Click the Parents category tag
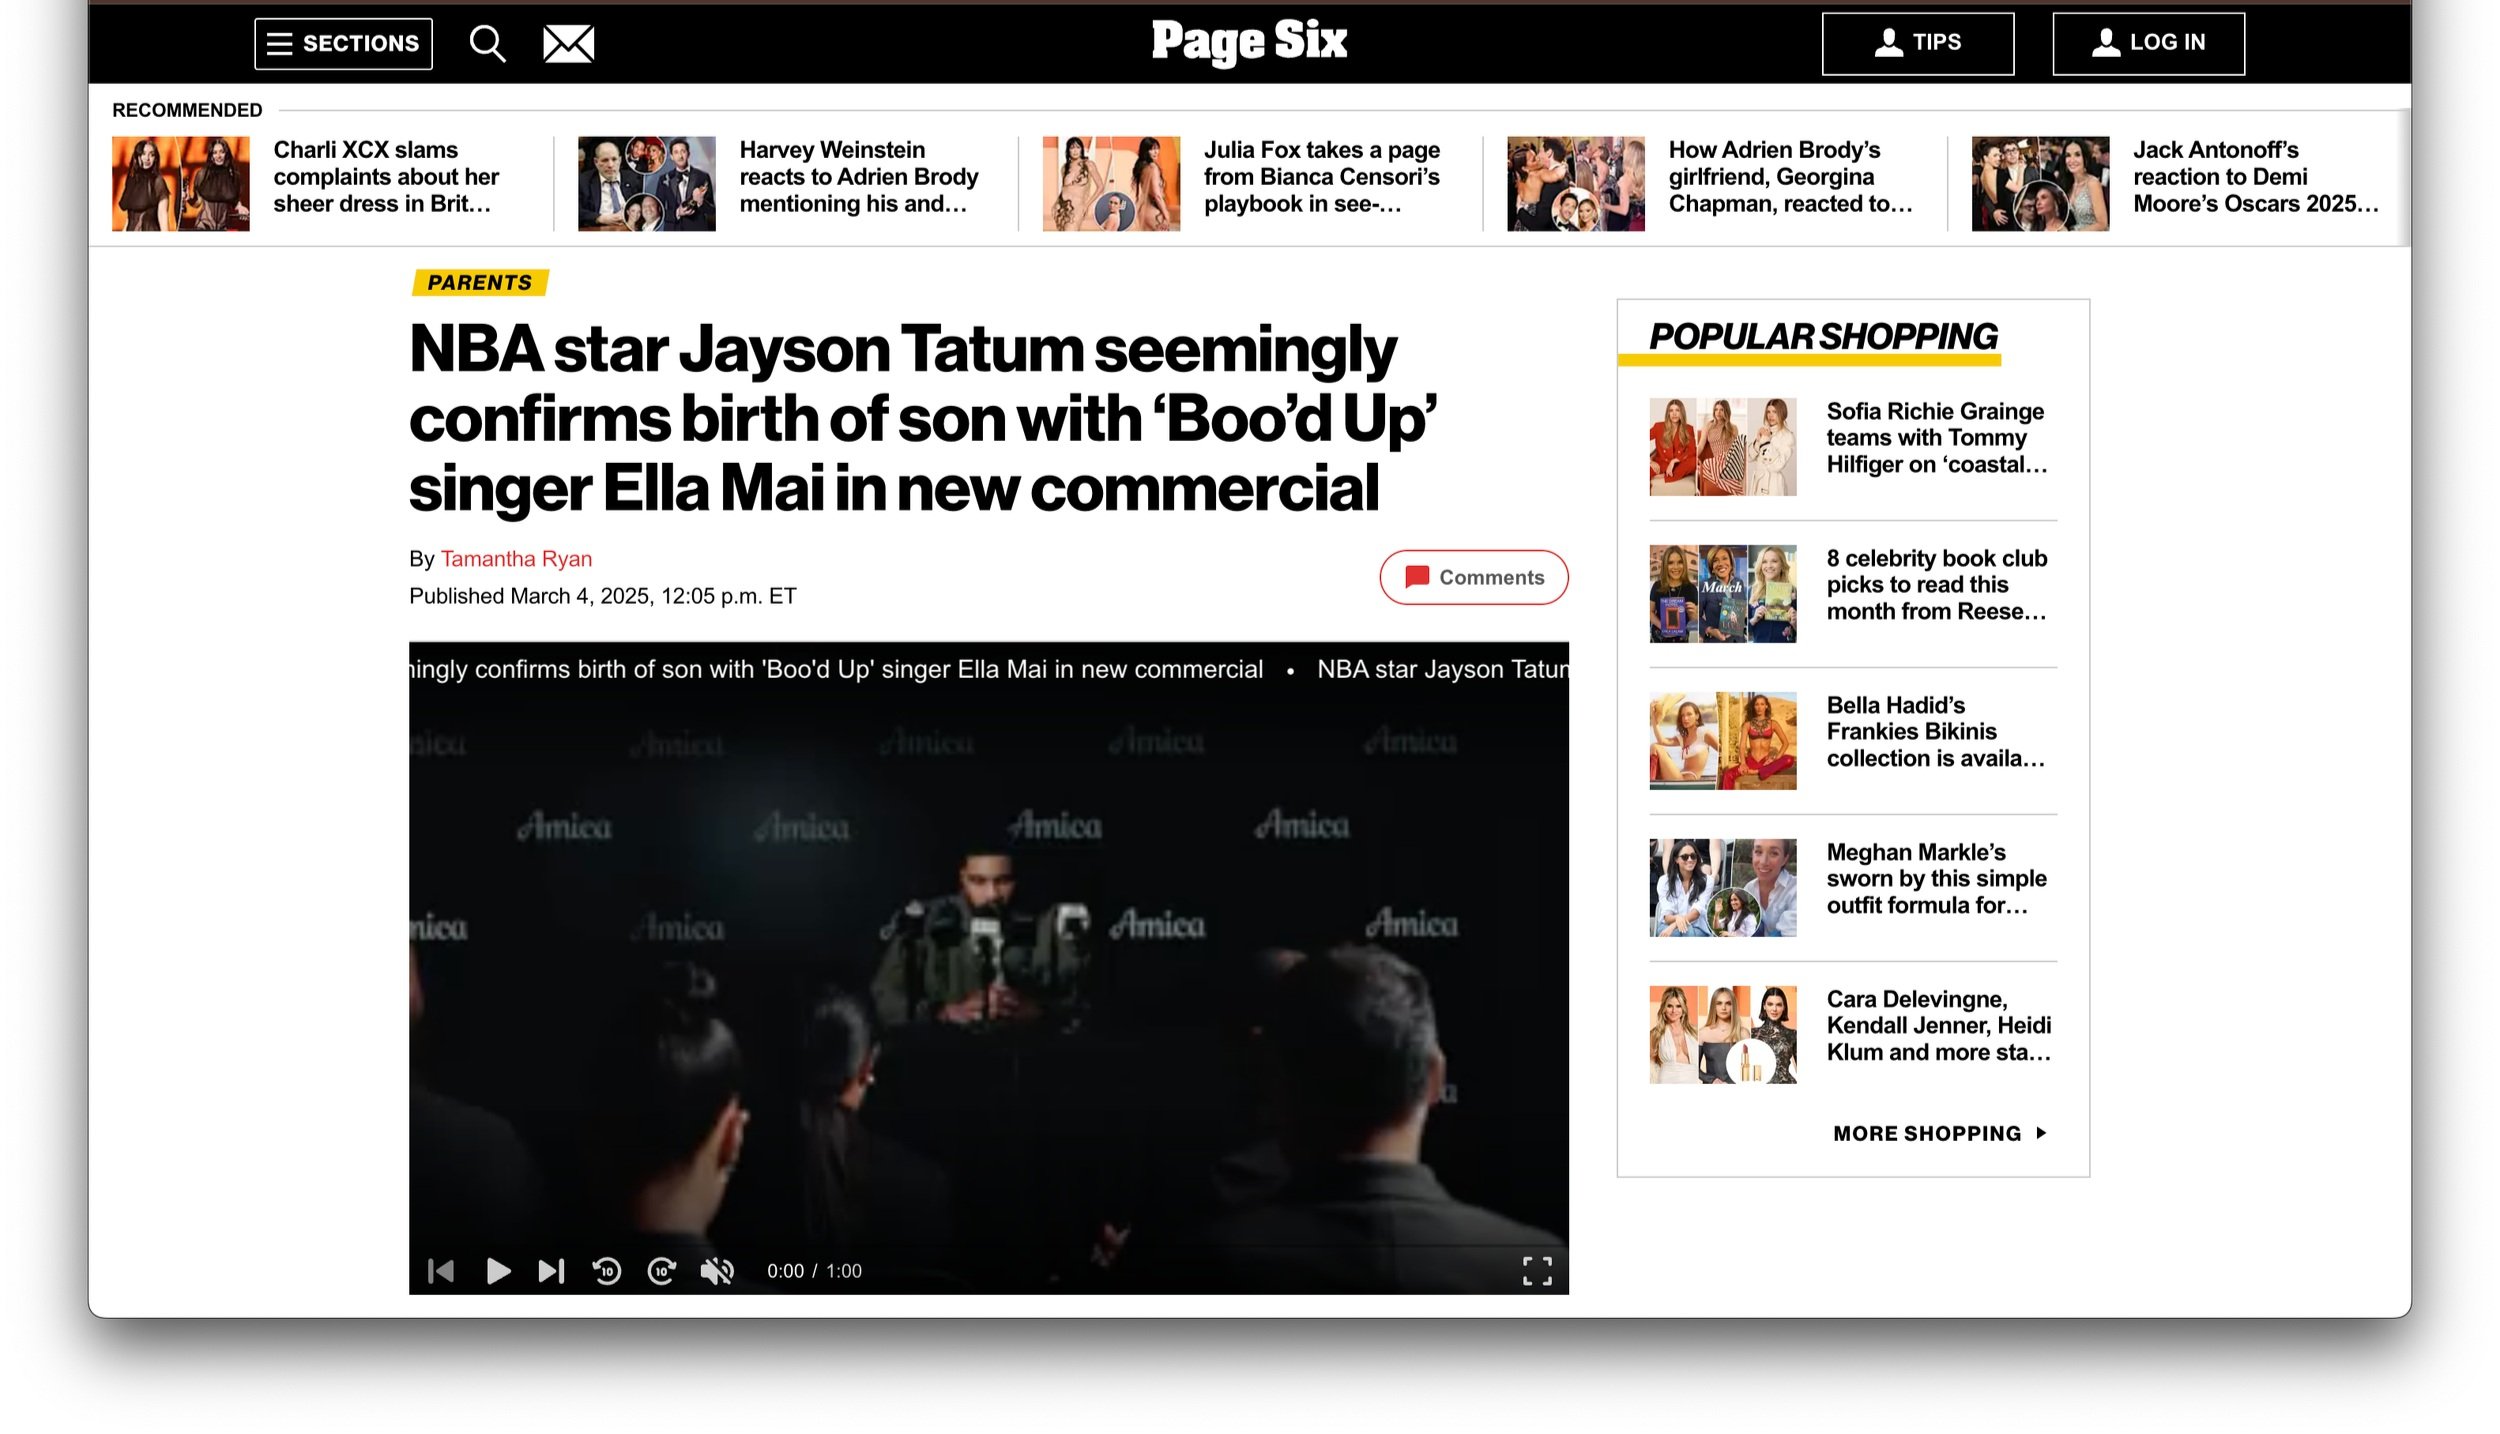This screenshot has width=2500, height=1434. point(480,282)
